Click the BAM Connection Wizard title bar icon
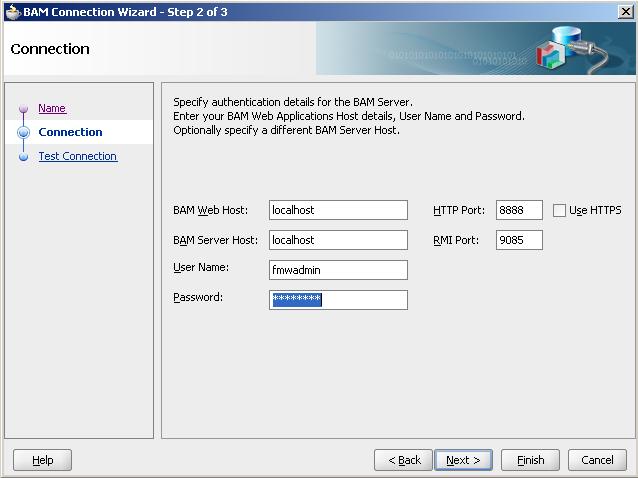Screen dimensions: 638x478 pos(12,11)
